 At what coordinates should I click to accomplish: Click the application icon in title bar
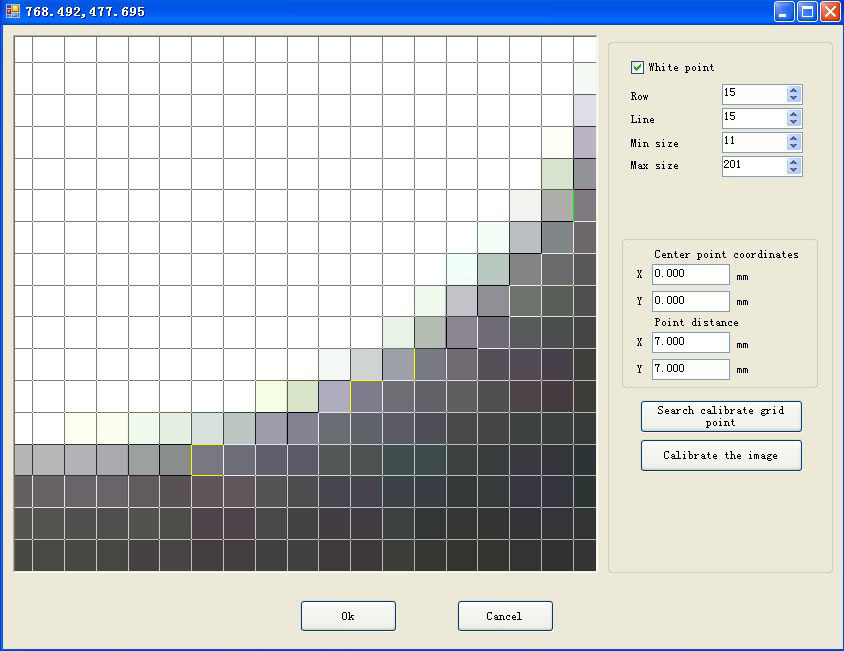[x=12, y=11]
